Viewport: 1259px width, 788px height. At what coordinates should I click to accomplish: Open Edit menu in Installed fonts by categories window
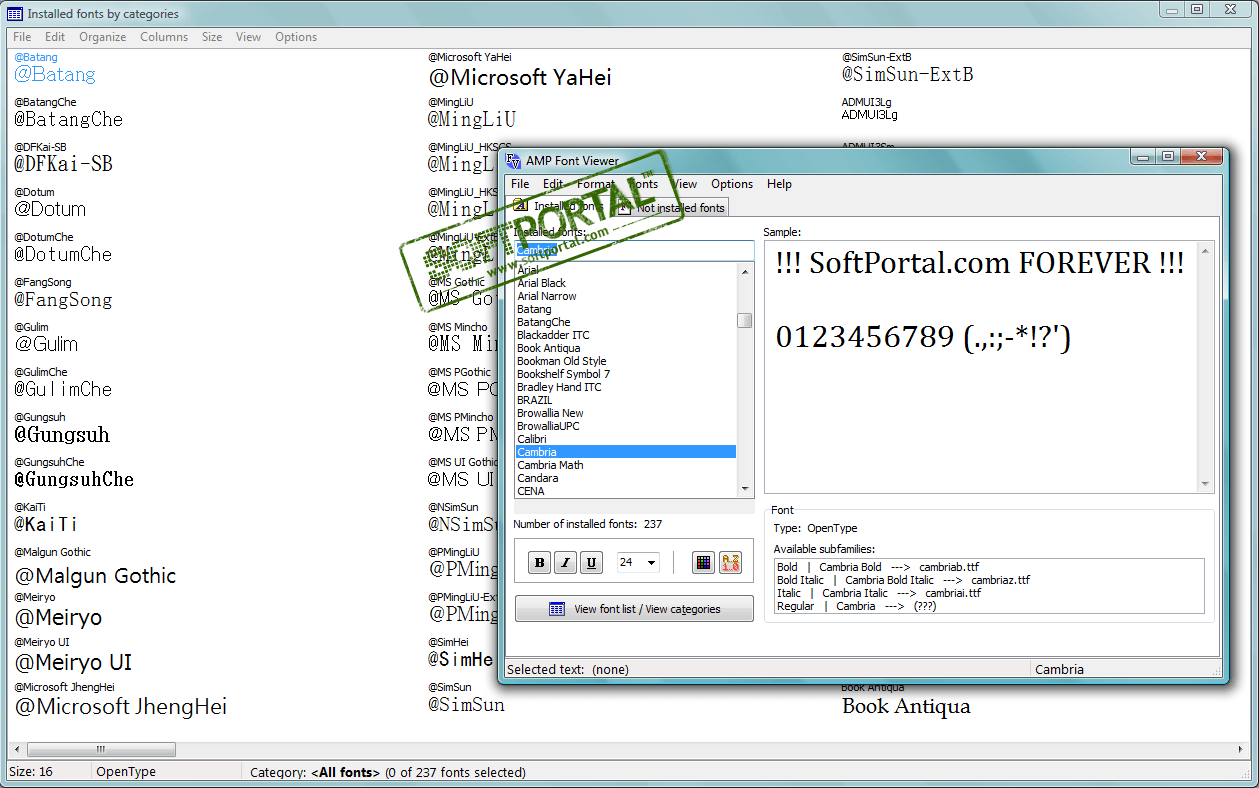coord(55,37)
